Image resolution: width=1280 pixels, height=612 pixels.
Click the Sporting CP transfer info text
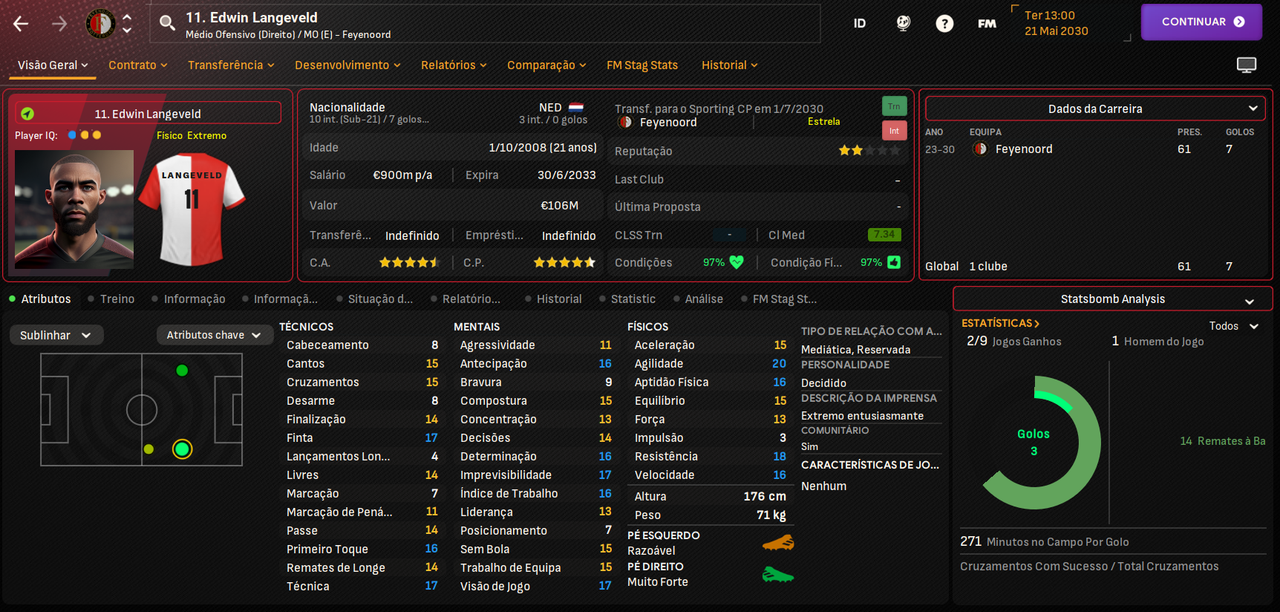[x=719, y=109]
